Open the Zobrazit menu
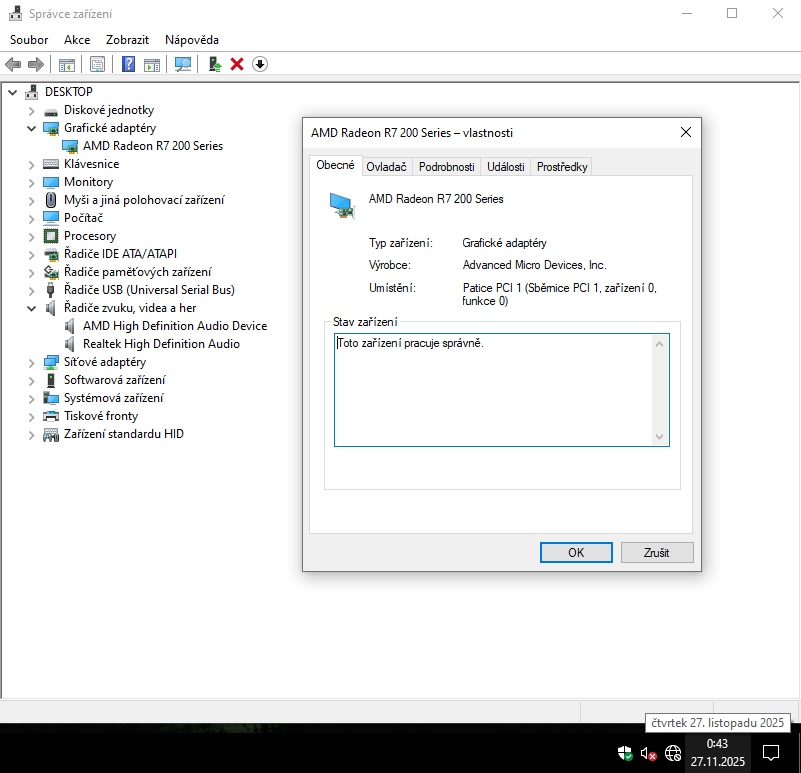Screen dimensions: 801x773 click(x=127, y=40)
